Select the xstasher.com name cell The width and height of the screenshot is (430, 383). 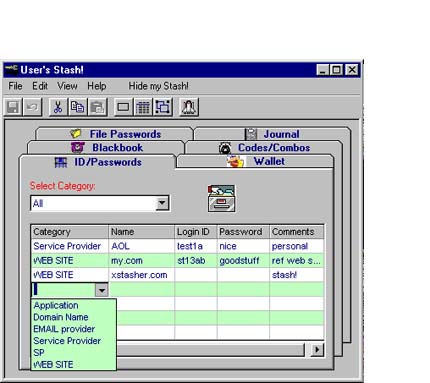(x=141, y=275)
